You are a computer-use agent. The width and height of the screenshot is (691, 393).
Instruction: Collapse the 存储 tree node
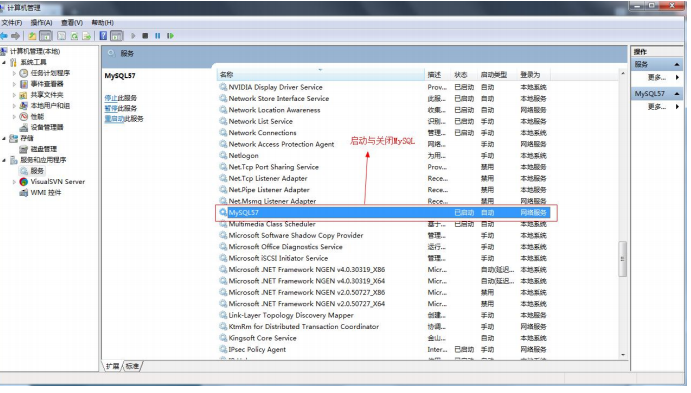[x=4, y=138]
